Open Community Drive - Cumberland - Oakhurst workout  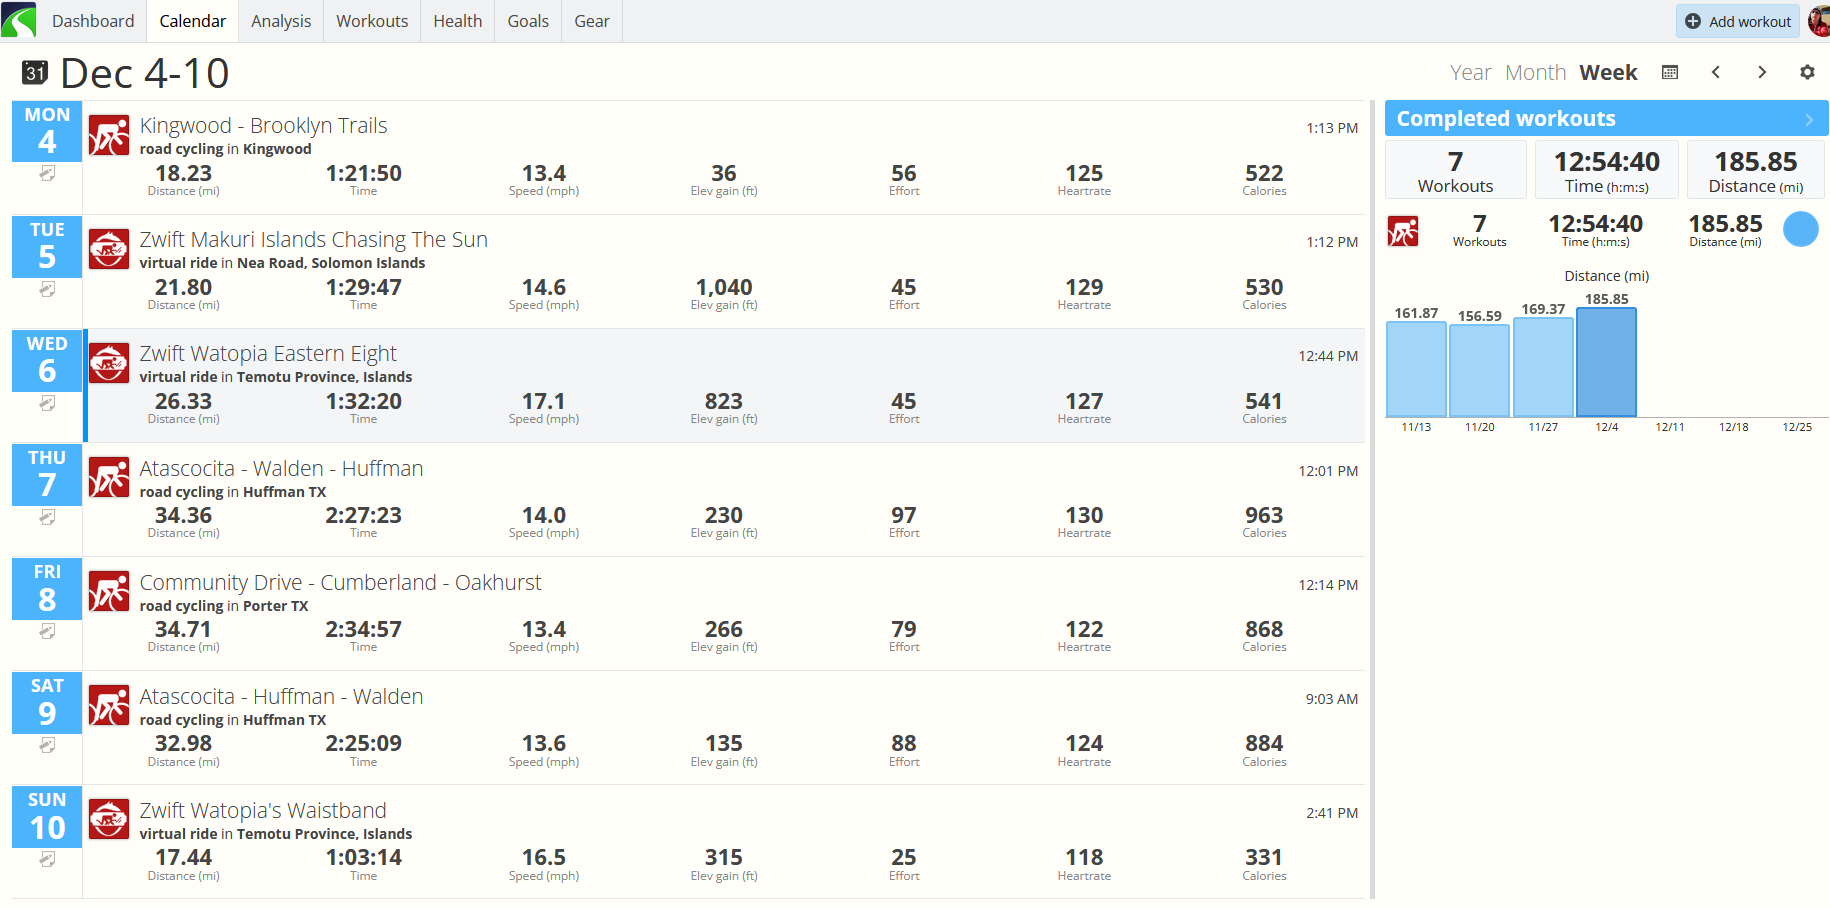341,582
